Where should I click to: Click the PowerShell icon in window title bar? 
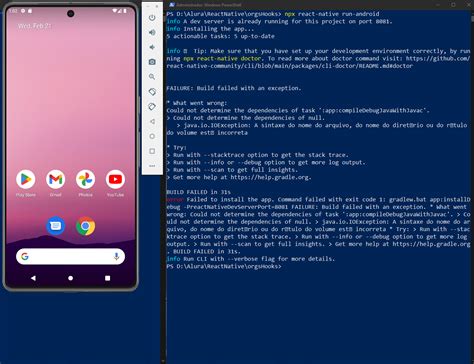click(x=172, y=5)
